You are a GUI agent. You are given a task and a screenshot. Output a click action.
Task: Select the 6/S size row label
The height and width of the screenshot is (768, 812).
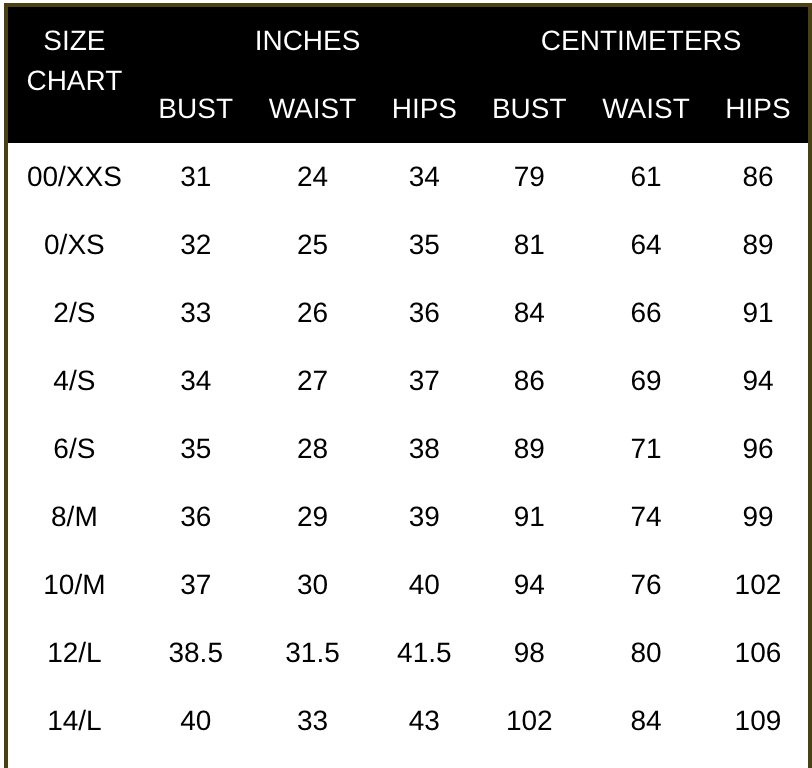coord(74,449)
